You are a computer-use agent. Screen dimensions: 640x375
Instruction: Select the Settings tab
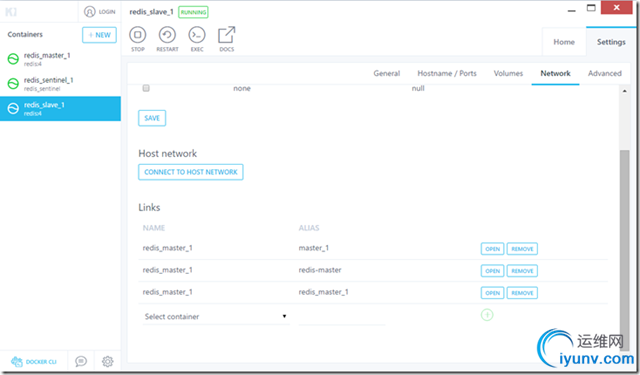click(611, 42)
